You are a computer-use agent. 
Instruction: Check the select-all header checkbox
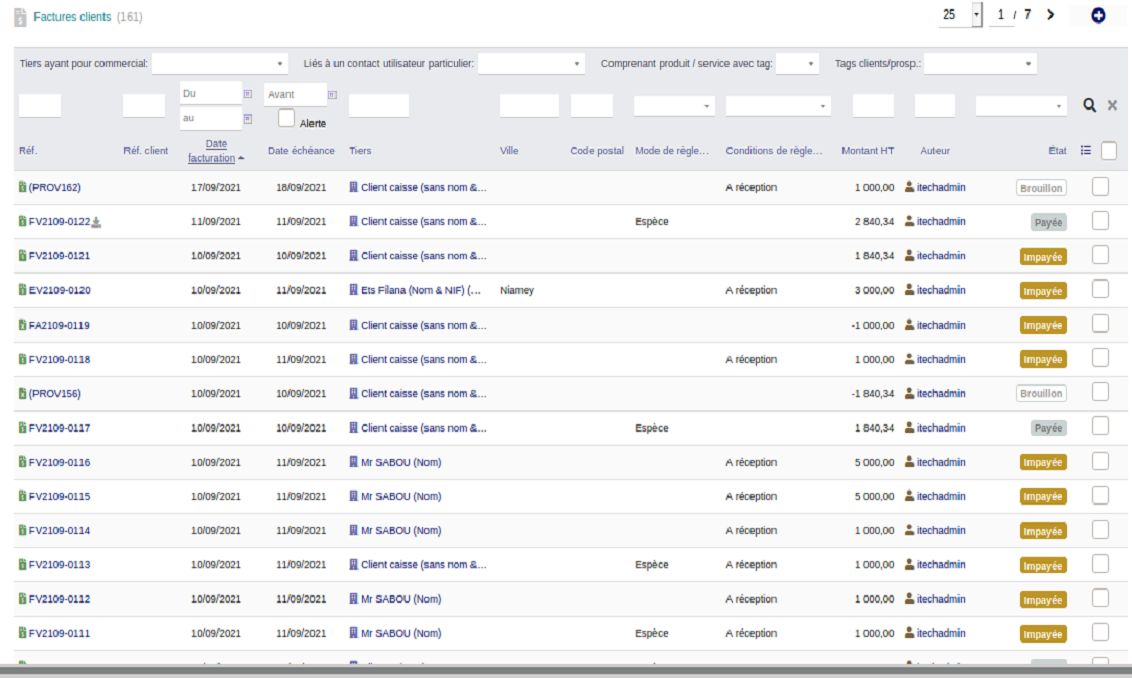pyautogui.click(x=1109, y=150)
